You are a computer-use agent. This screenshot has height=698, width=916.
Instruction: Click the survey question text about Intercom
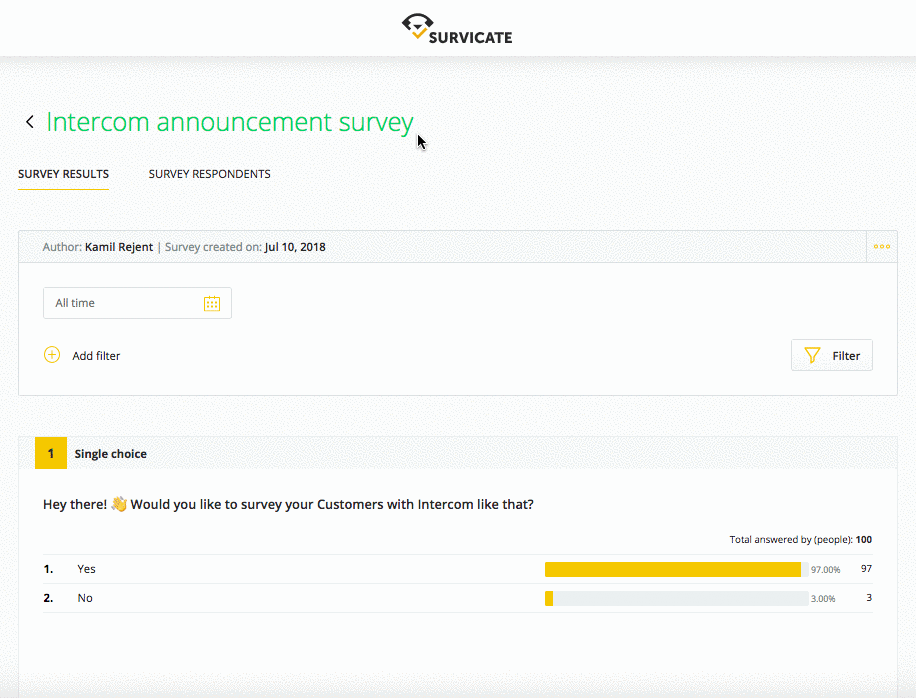(288, 504)
